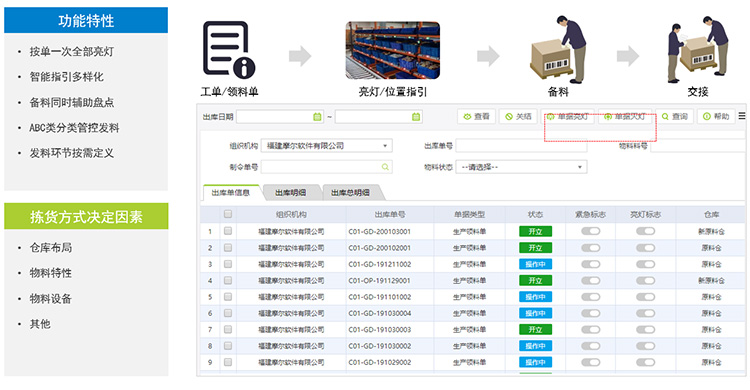Click 开立 status badge for C01-GD-200103001

(x=535, y=231)
